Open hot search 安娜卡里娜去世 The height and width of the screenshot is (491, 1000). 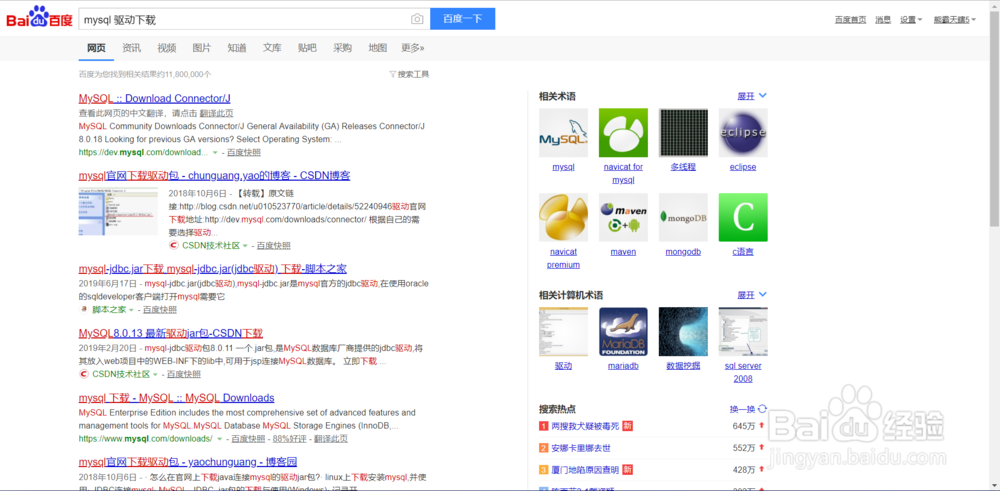tap(581, 448)
